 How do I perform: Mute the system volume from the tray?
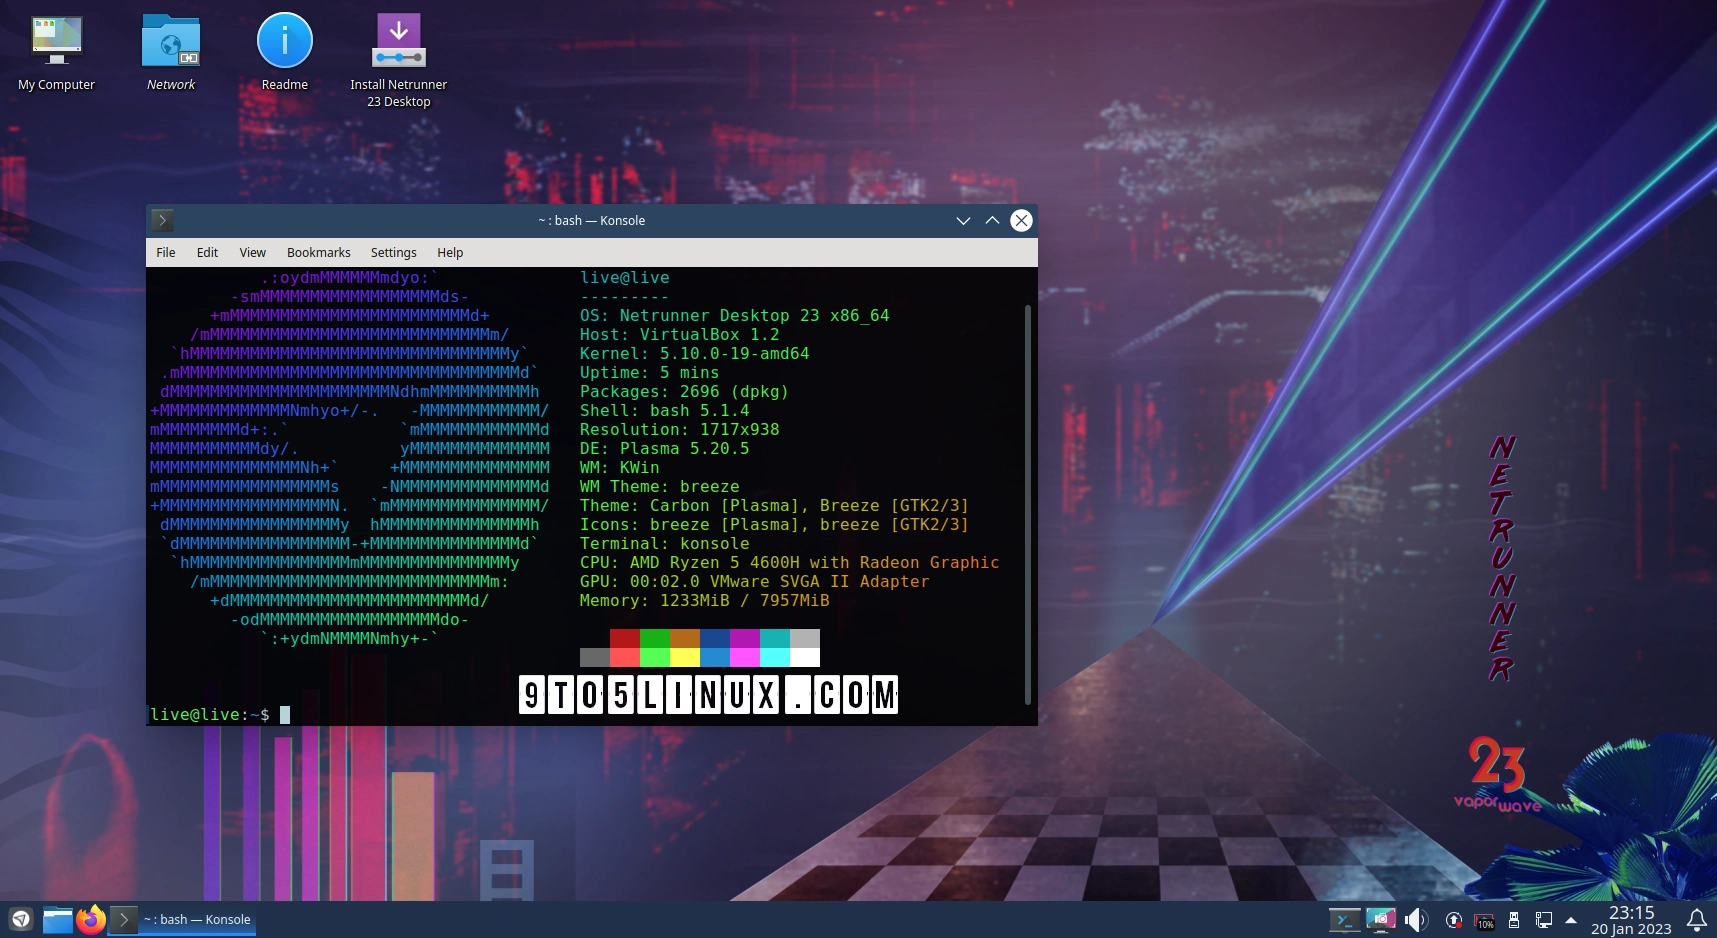pos(1416,919)
